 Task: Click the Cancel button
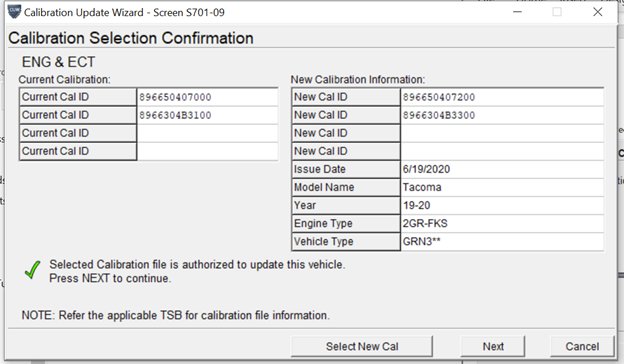click(582, 346)
